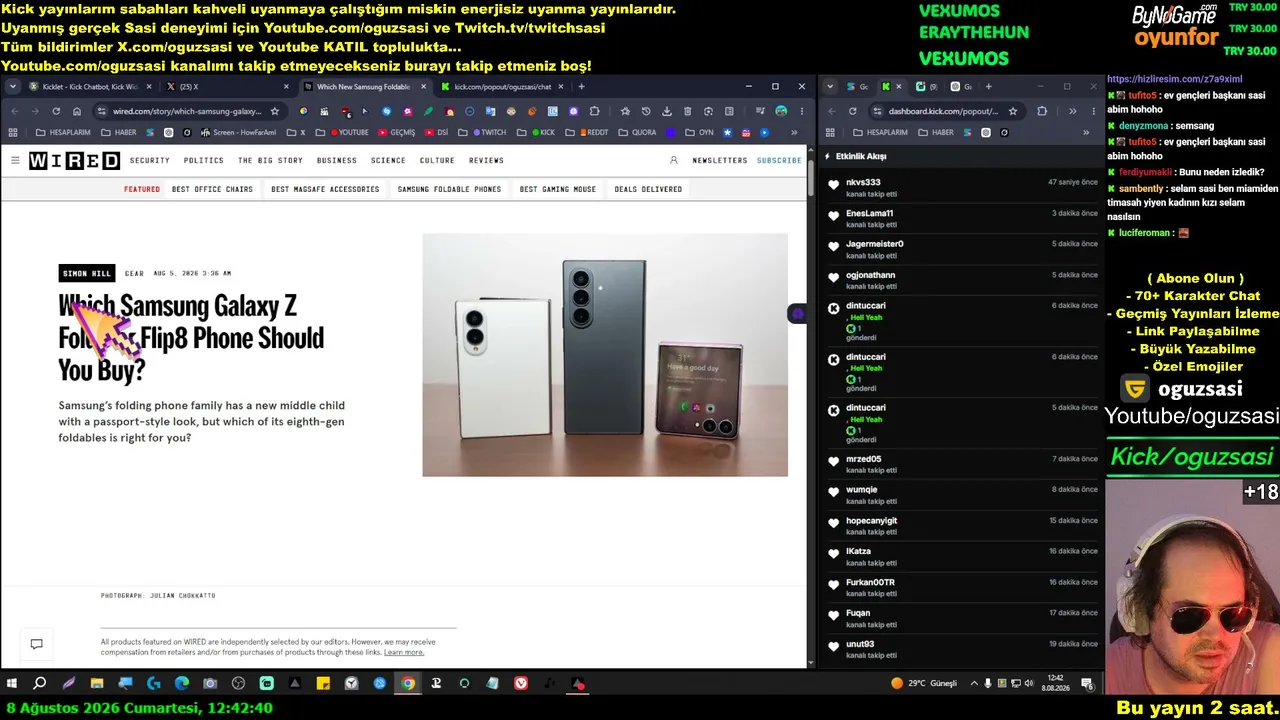The width and height of the screenshot is (1280, 720).
Task: Open the Security section on WIRED
Action: (150, 160)
